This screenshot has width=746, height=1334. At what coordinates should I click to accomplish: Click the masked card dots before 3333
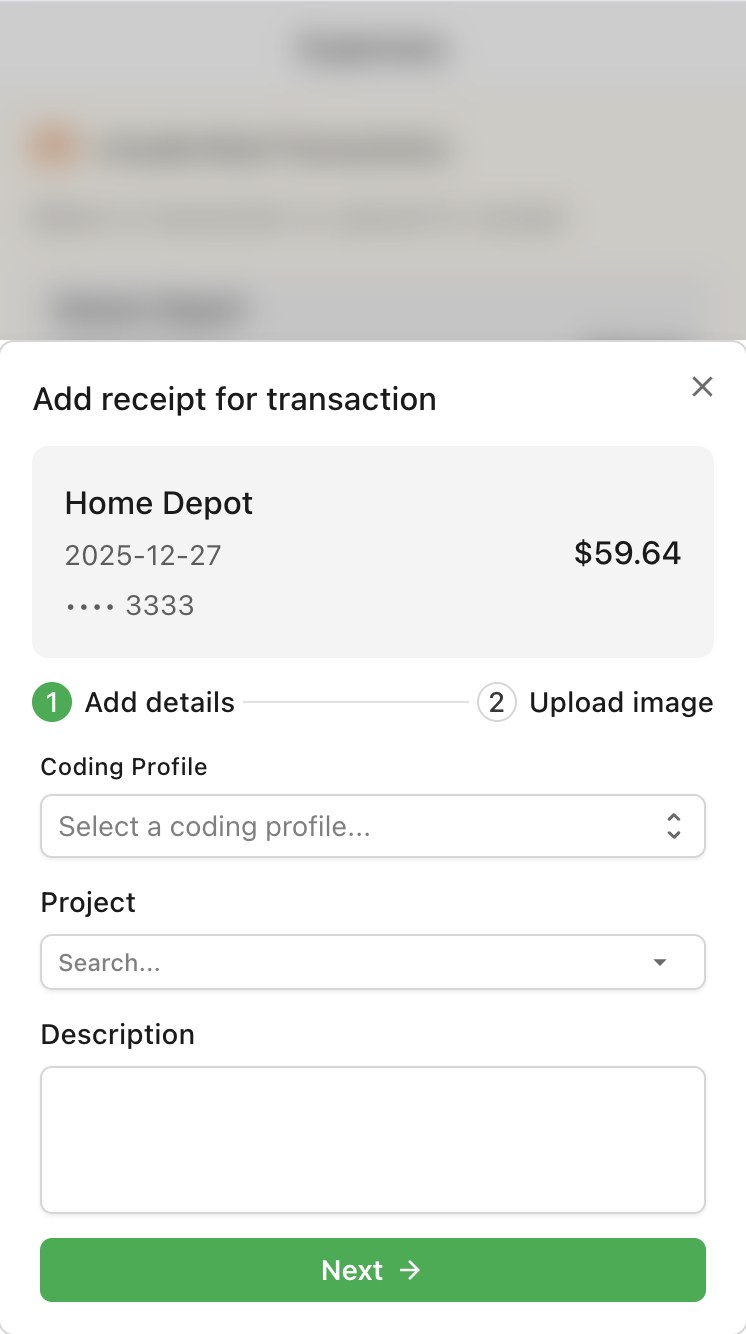click(90, 606)
